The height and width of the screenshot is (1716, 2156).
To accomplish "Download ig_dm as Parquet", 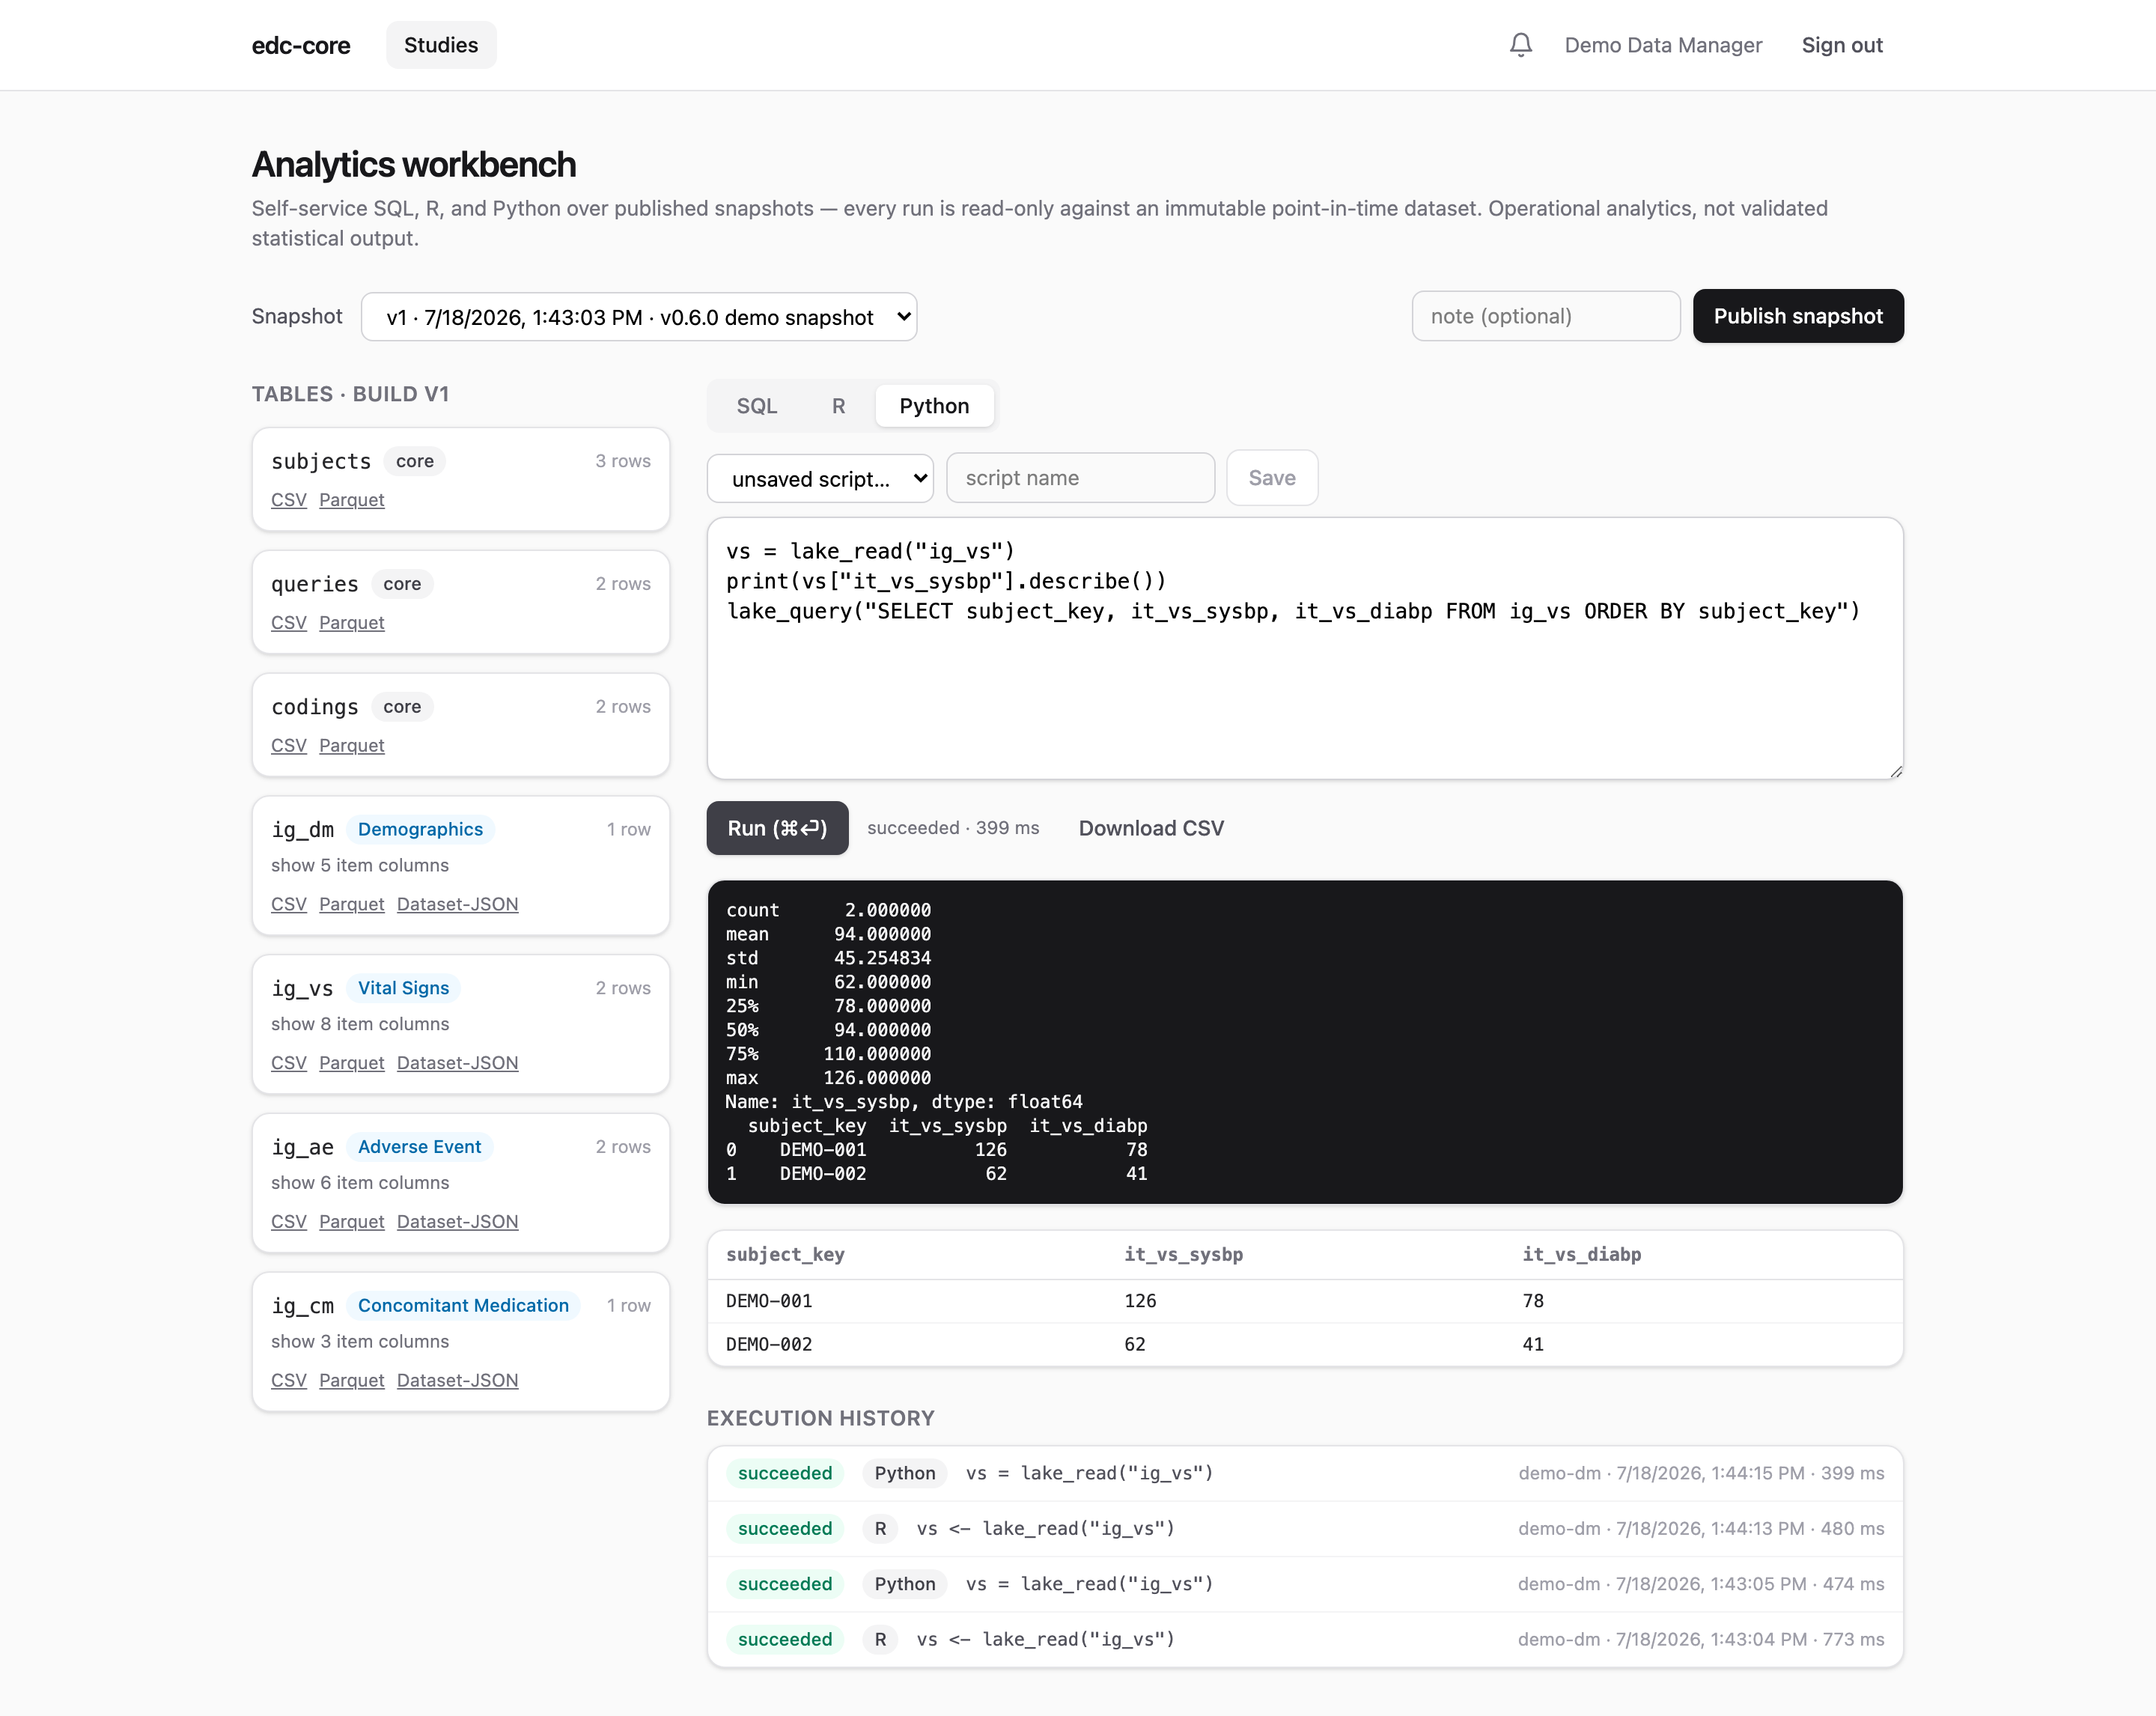I will click(x=351, y=904).
